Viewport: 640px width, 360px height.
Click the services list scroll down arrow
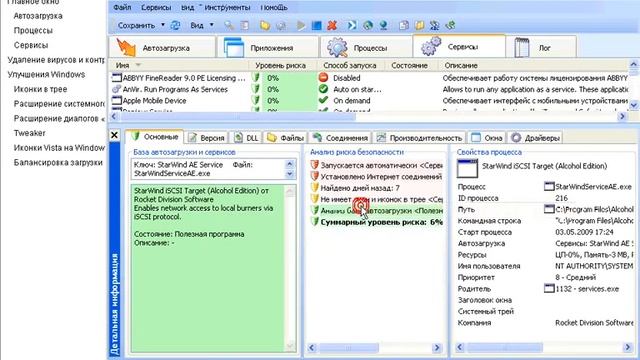coord(633,105)
